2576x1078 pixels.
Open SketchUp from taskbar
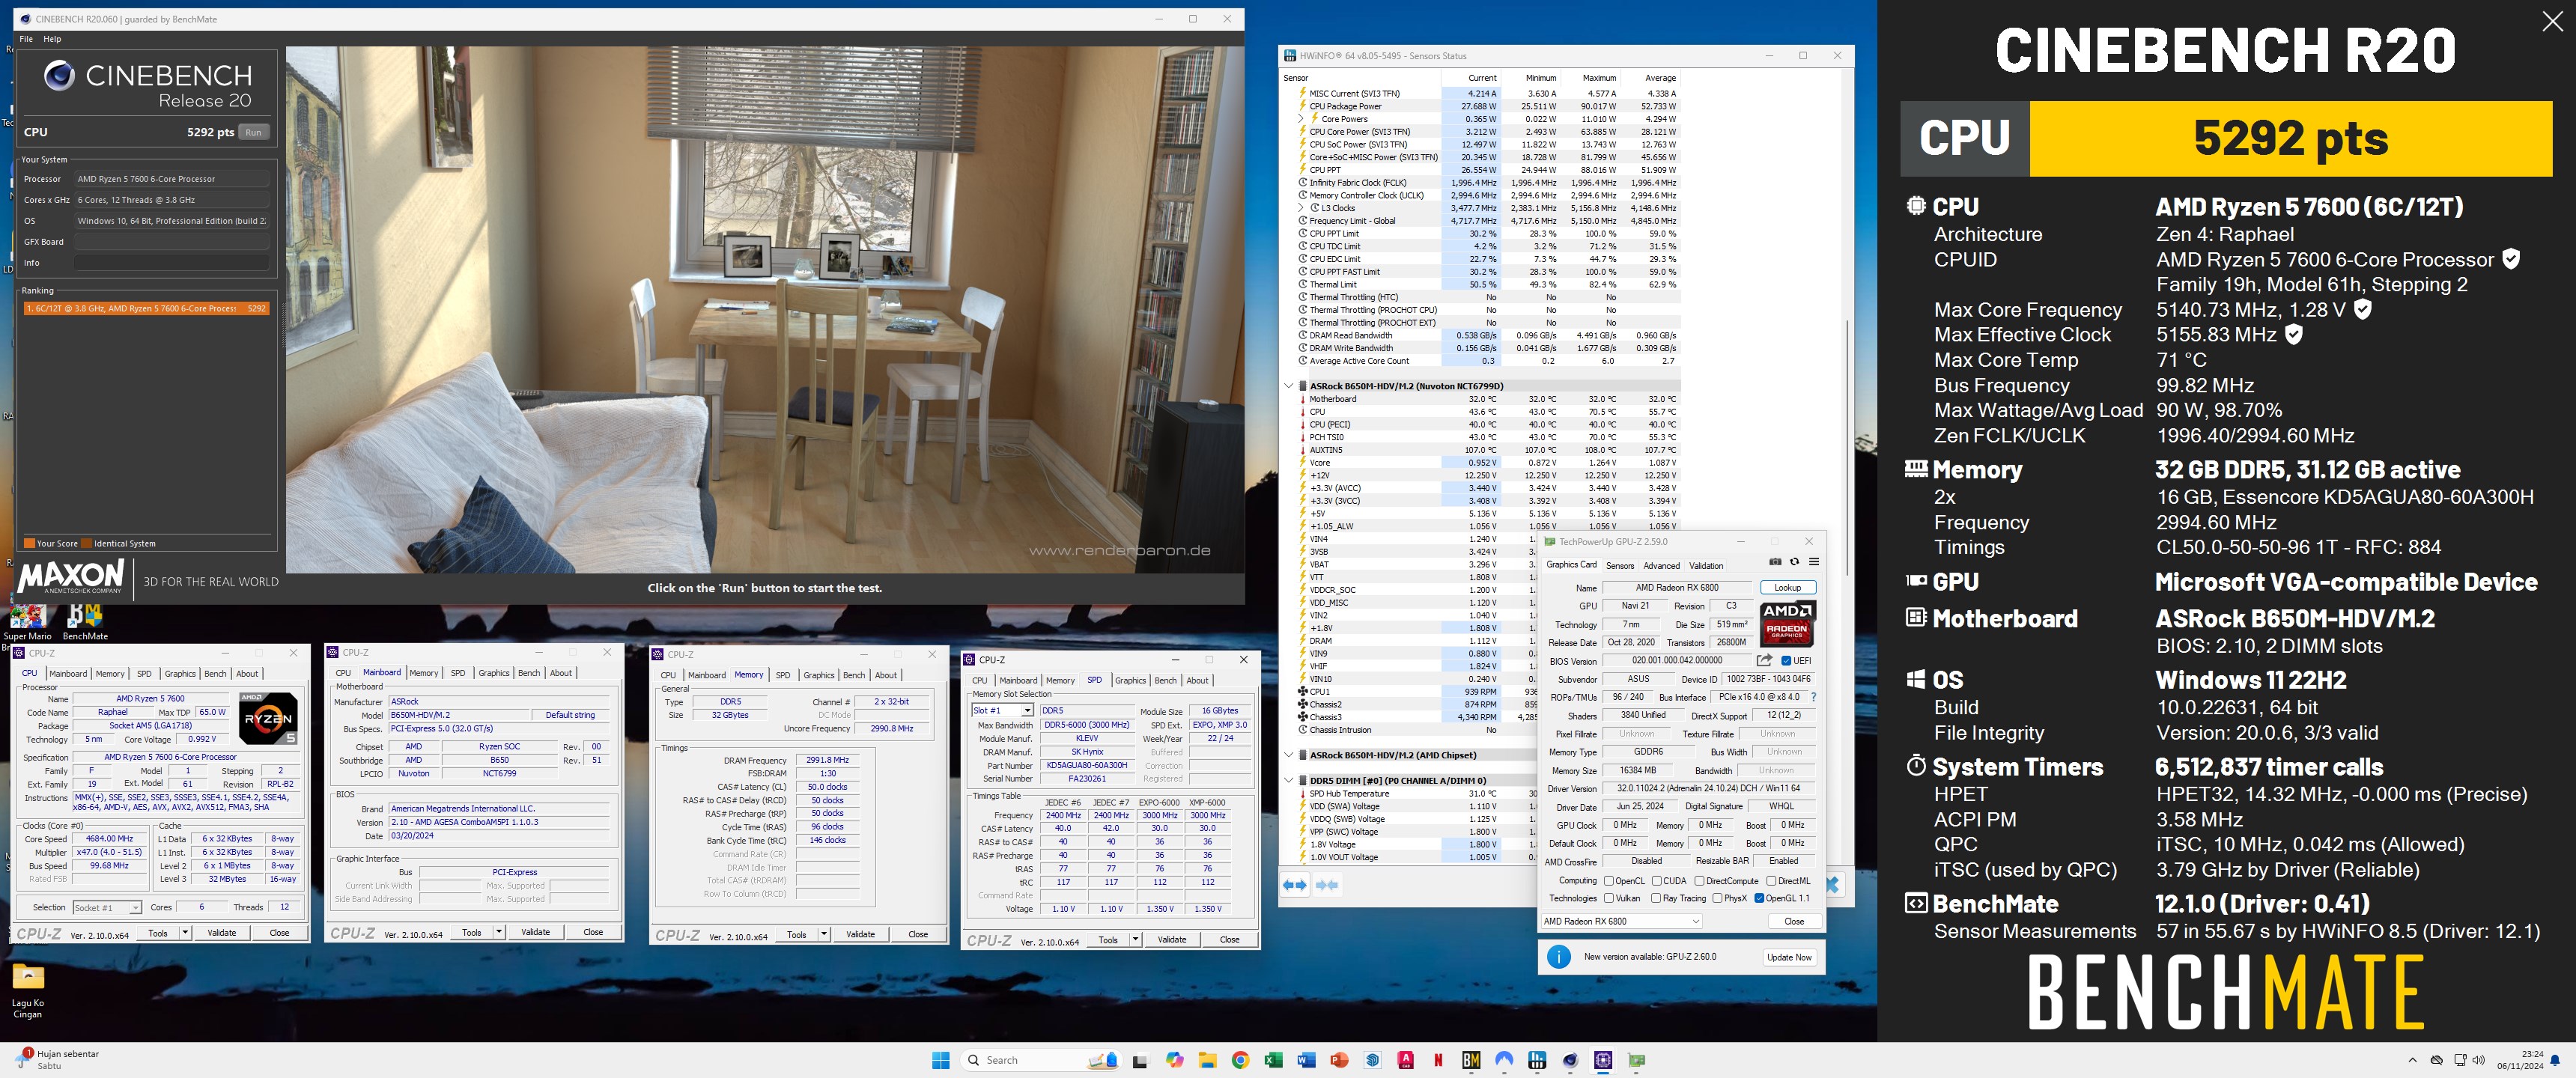point(1372,1060)
